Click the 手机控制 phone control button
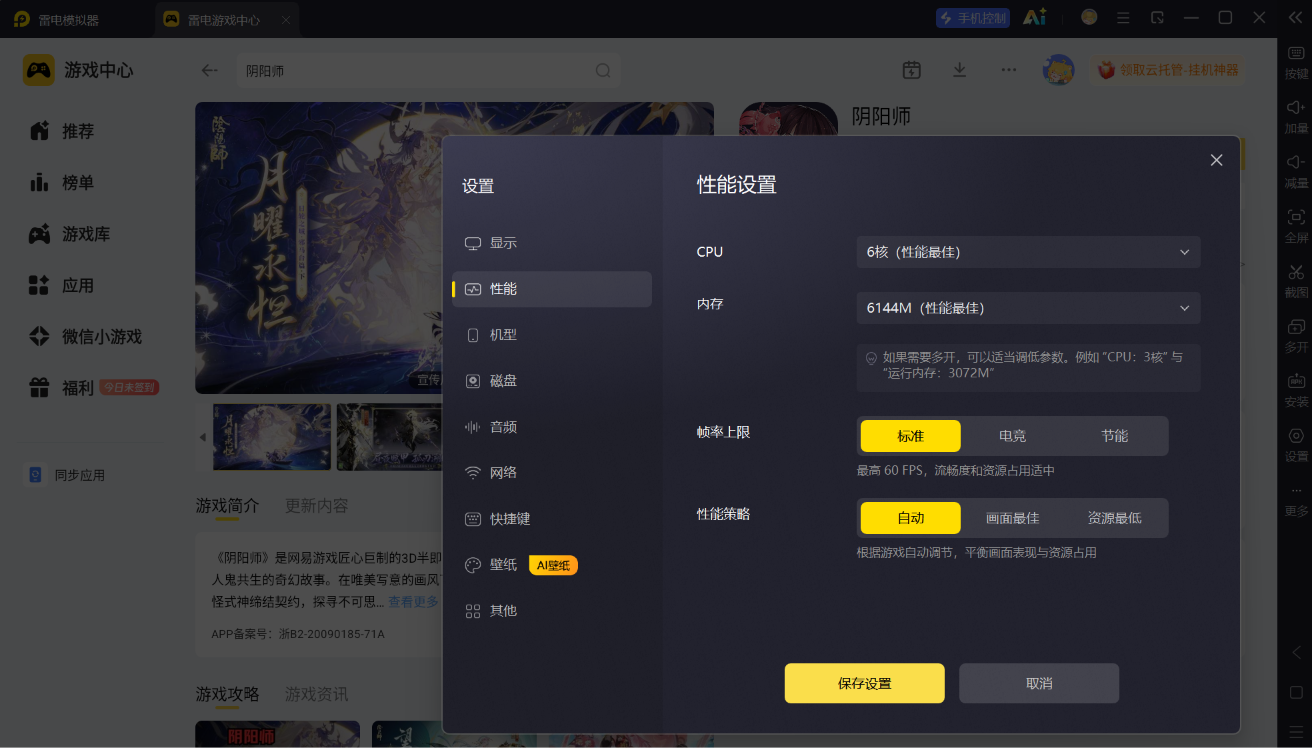 click(x=973, y=18)
